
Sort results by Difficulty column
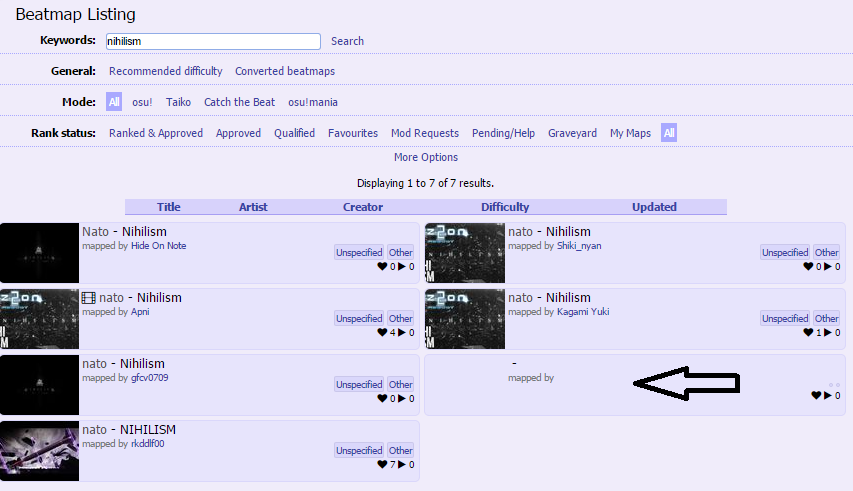tap(505, 207)
